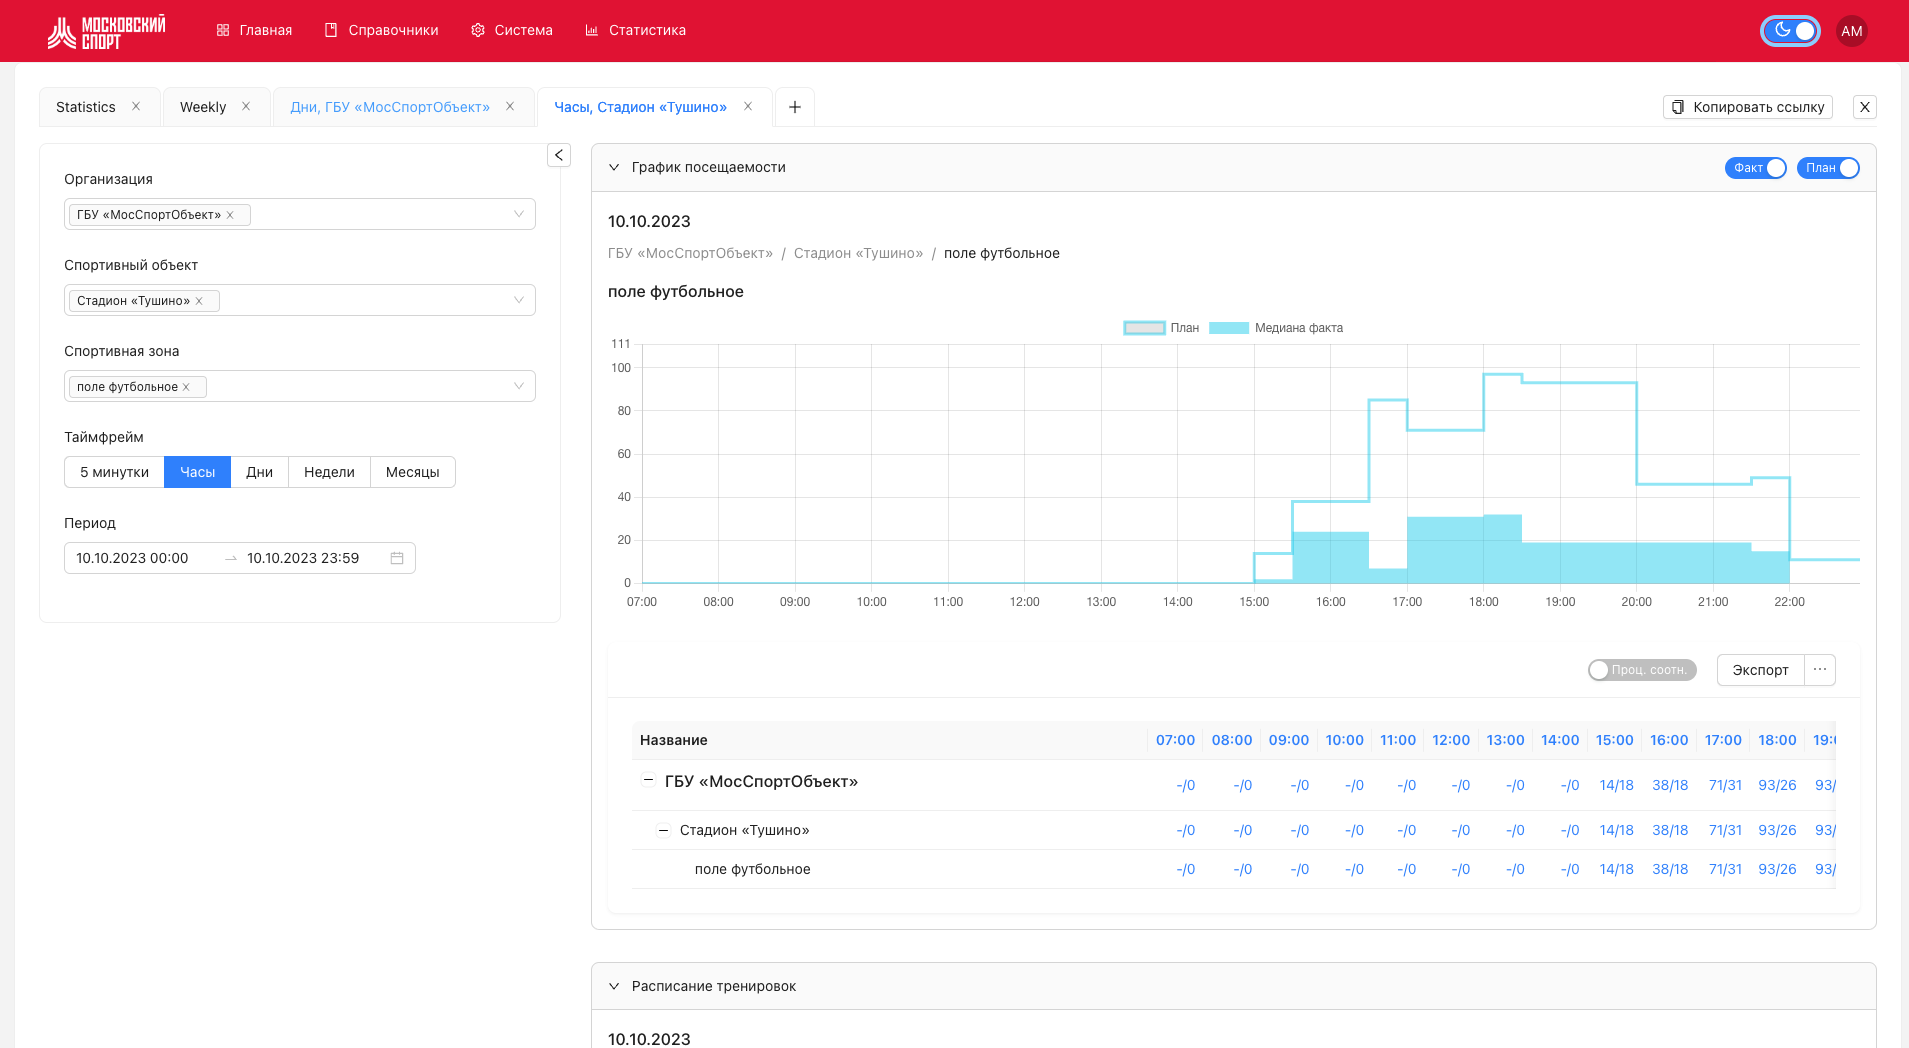Select the Недели timeframe
The height and width of the screenshot is (1048, 1909).
329,472
